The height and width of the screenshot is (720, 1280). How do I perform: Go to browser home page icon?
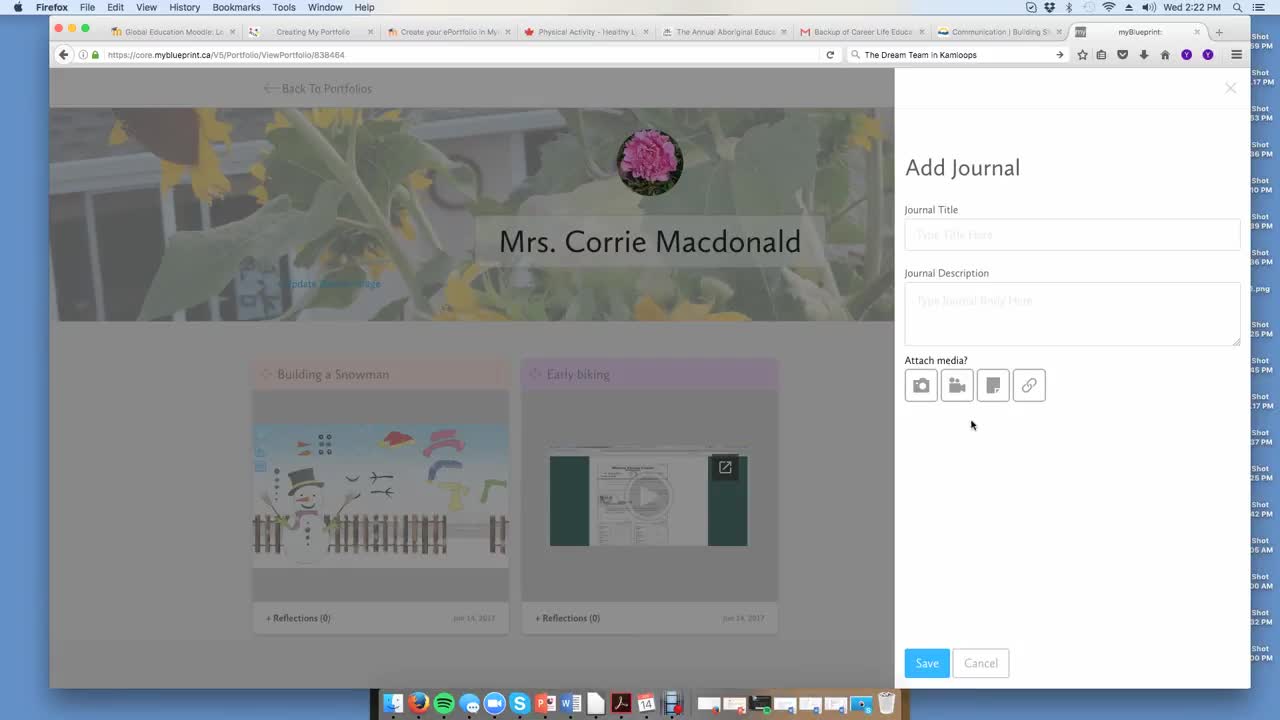[x=1165, y=55]
